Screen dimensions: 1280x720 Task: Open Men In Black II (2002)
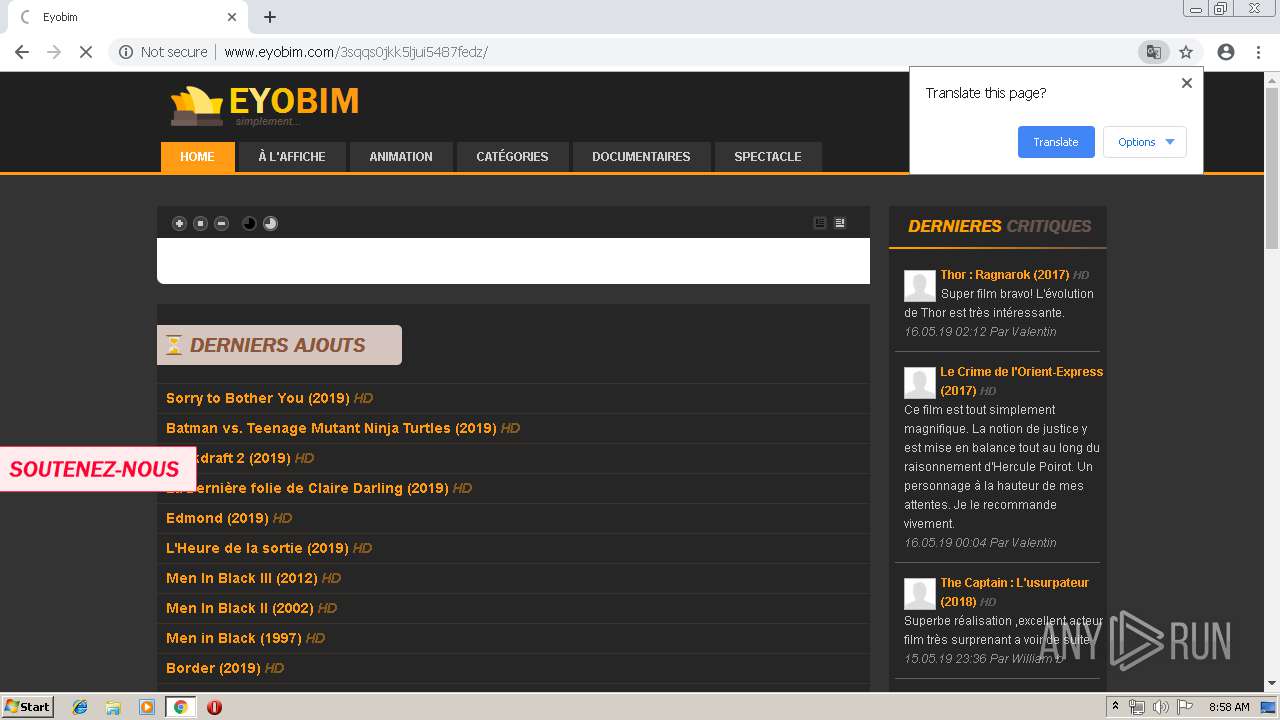pos(239,608)
